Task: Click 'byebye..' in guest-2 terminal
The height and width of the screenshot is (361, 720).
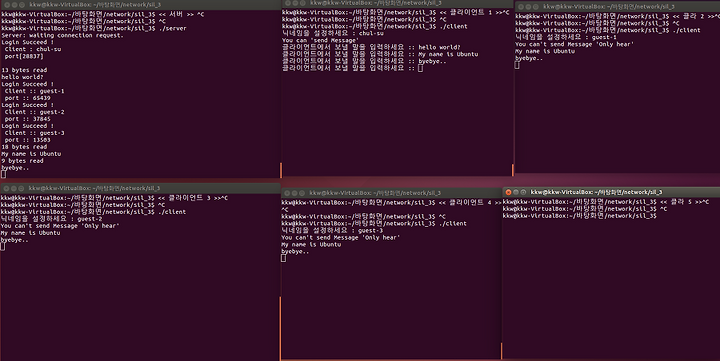Action: (x=15, y=240)
